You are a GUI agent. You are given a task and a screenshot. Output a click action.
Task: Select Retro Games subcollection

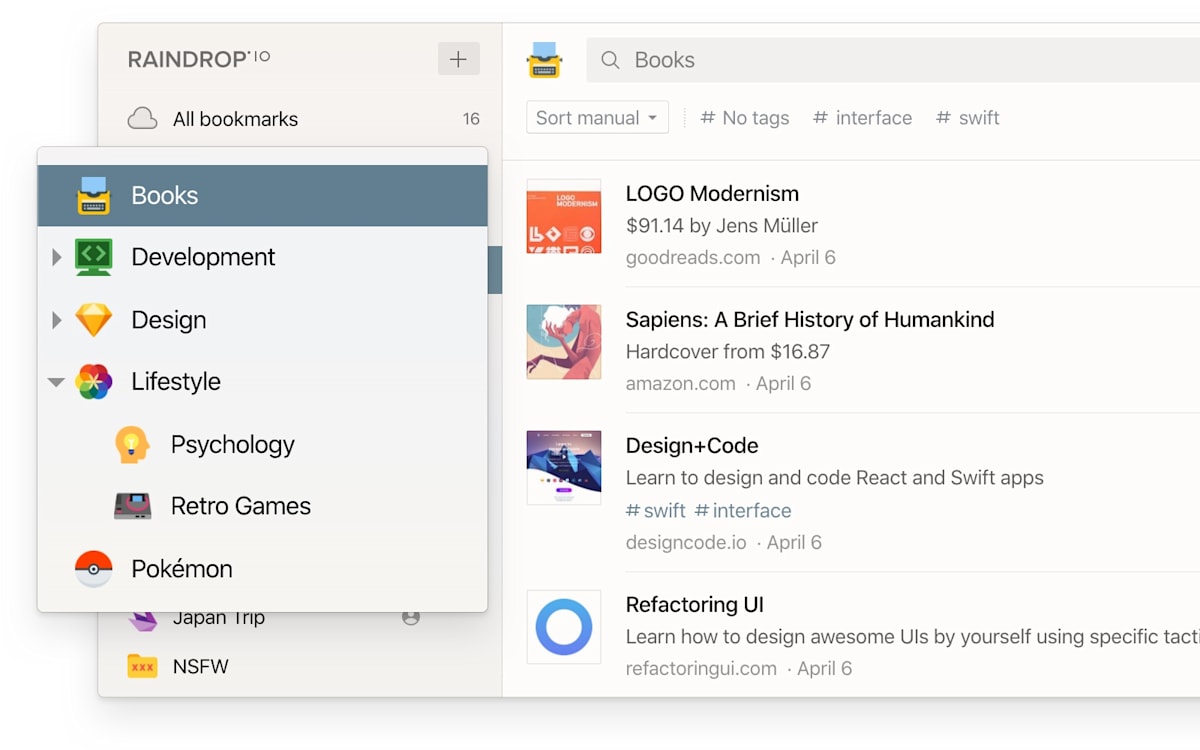tap(262, 506)
